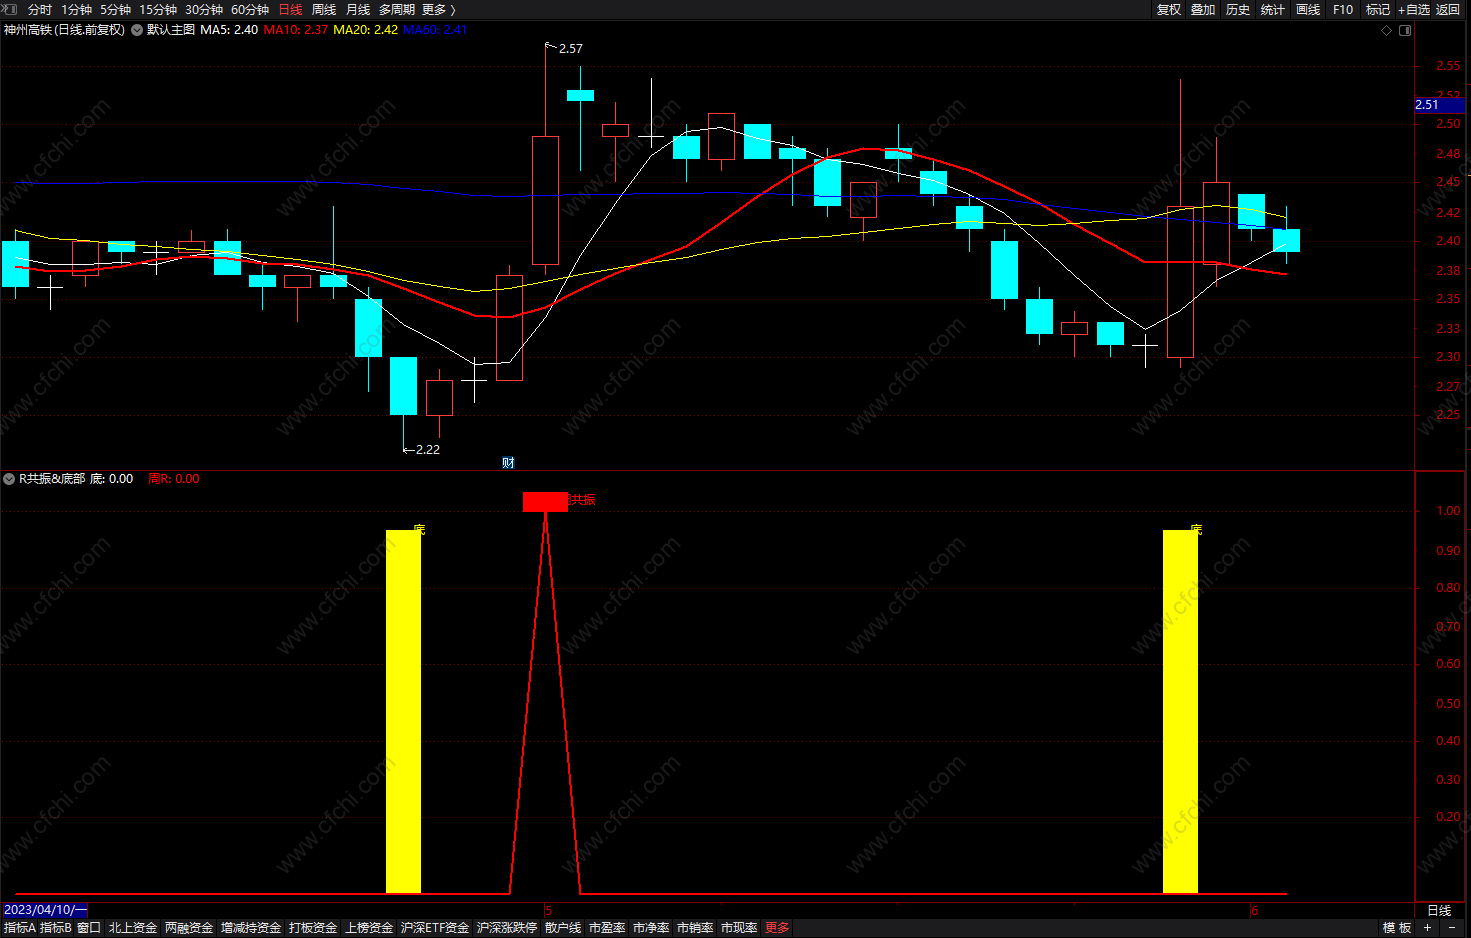Select the 日线 daily period

pos(290,9)
